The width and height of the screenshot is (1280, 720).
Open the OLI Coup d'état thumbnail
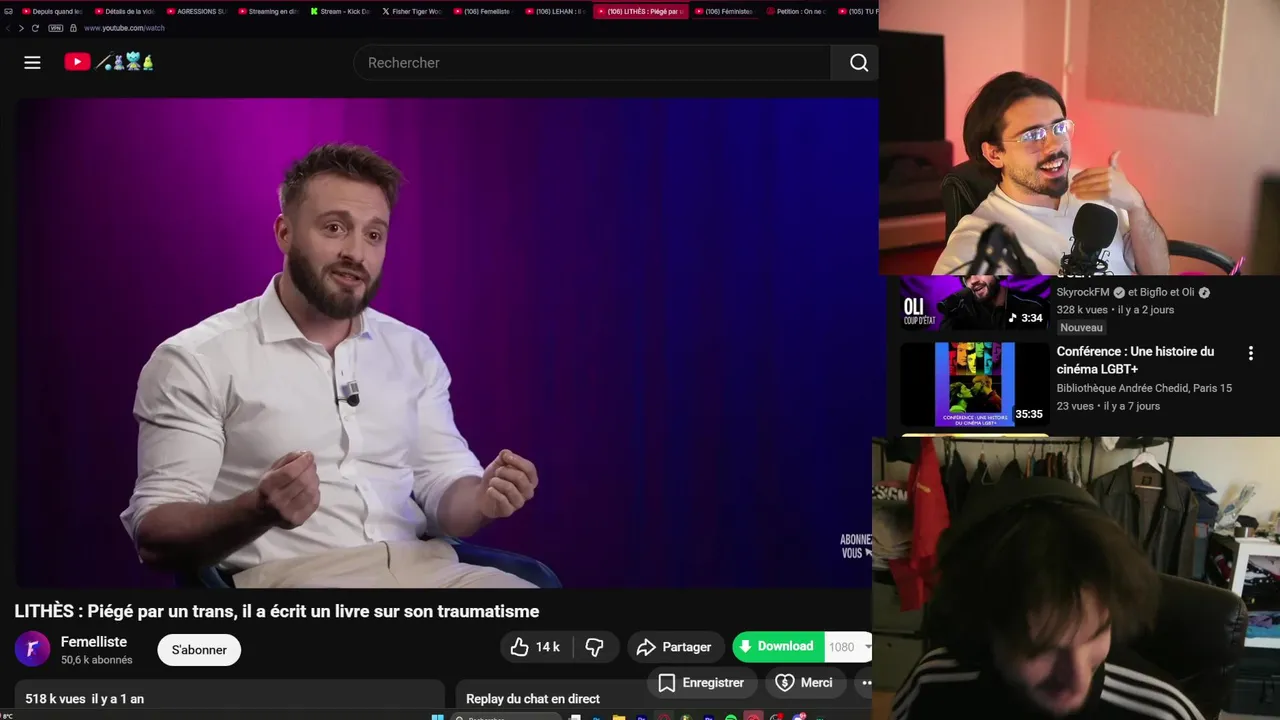(x=974, y=302)
